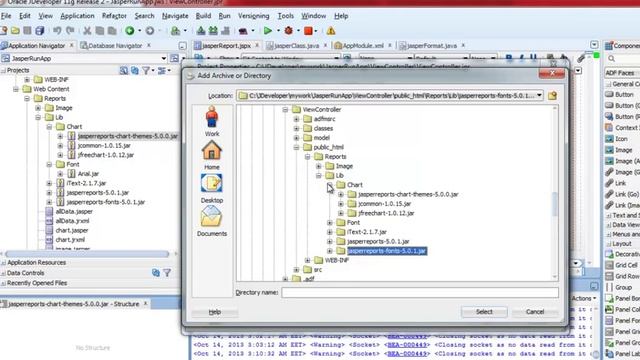Click the Save All toolbar icon
The width and height of the screenshot is (640, 360).
pos(40,31)
